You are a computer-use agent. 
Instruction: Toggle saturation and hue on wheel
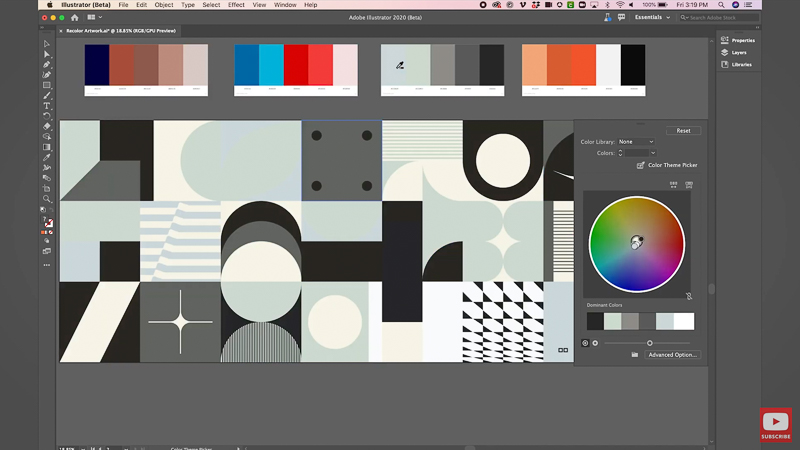point(586,343)
